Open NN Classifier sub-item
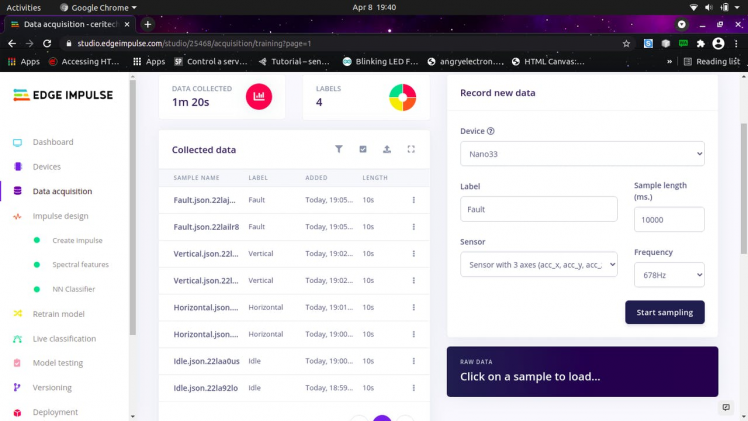Screen dimensions: 748x421 73,289
